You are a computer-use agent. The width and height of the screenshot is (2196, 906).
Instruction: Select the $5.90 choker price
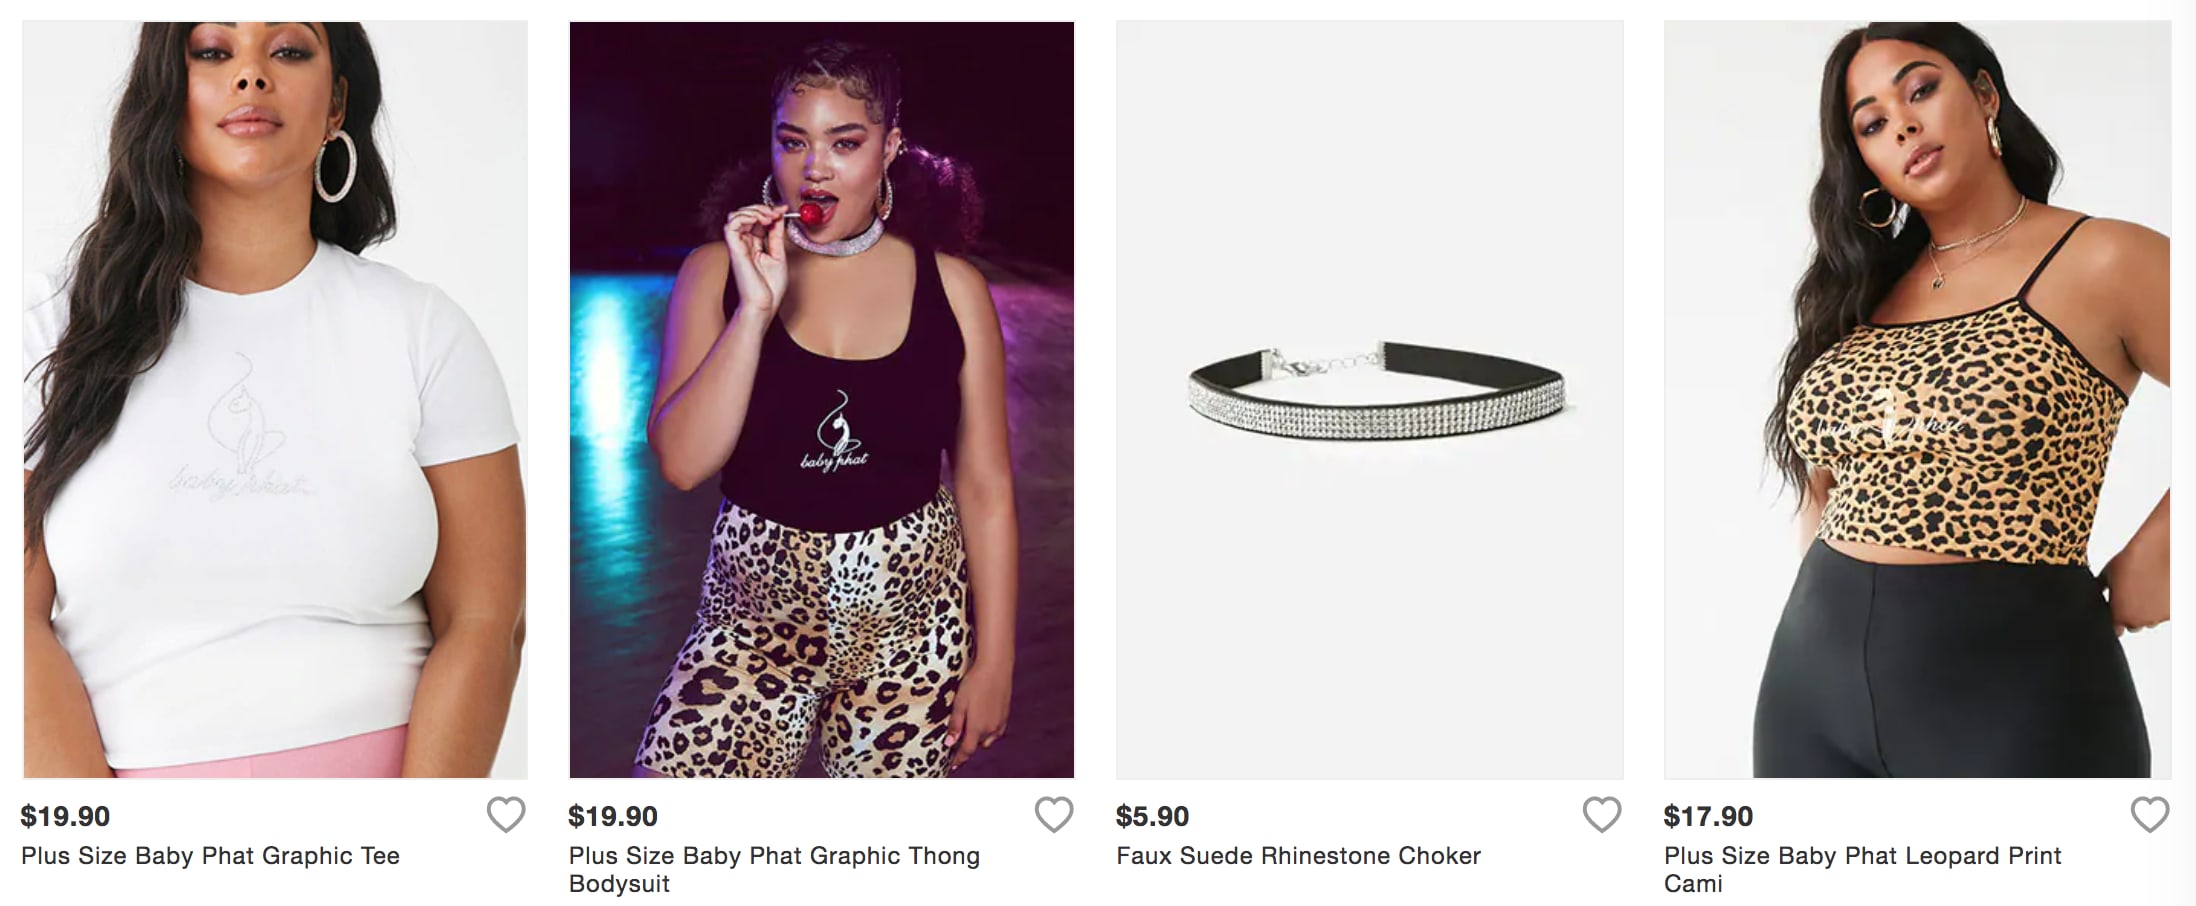1152,816
